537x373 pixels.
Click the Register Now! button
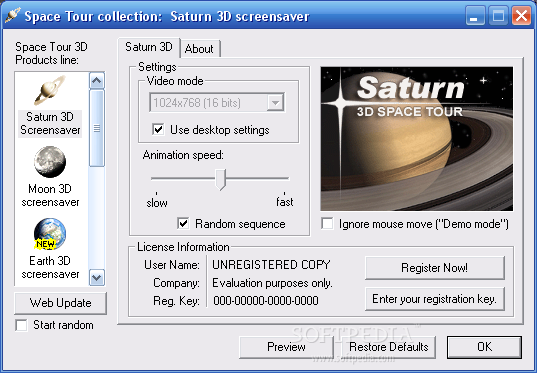click(435, 268)
